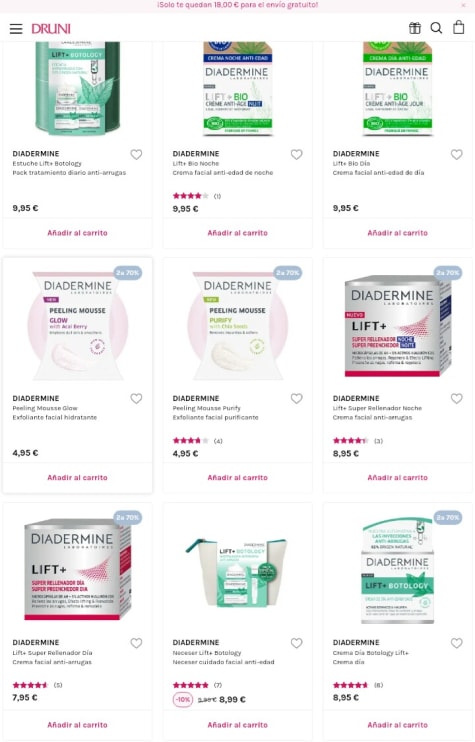Screen dimensions: 475x742
Task: Open the shopping bag cart icon
Action: coord(458,27)
